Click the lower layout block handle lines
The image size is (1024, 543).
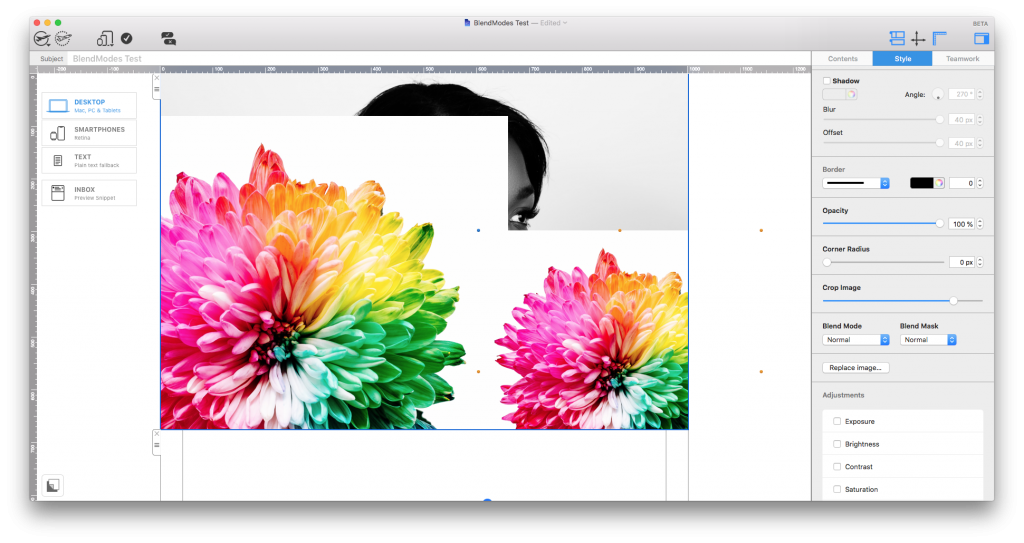pyautogui.click(x=157, y=446)
